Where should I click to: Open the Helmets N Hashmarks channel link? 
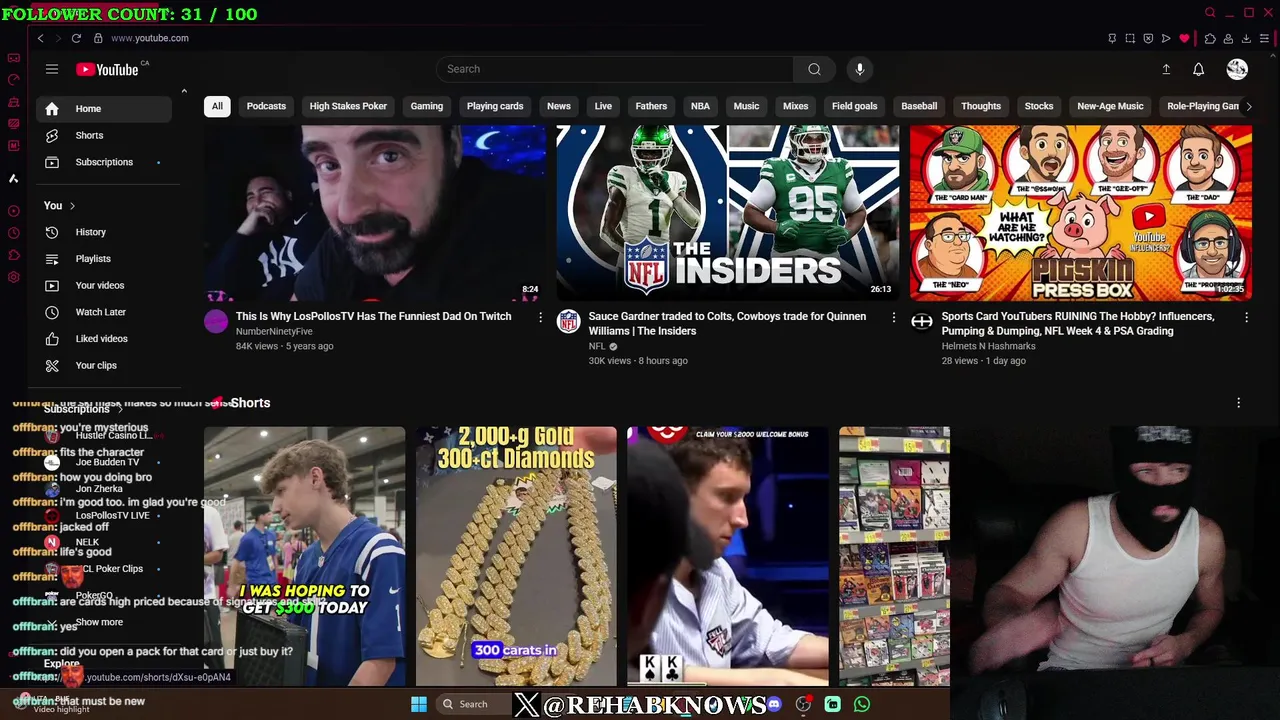point(988,346)
